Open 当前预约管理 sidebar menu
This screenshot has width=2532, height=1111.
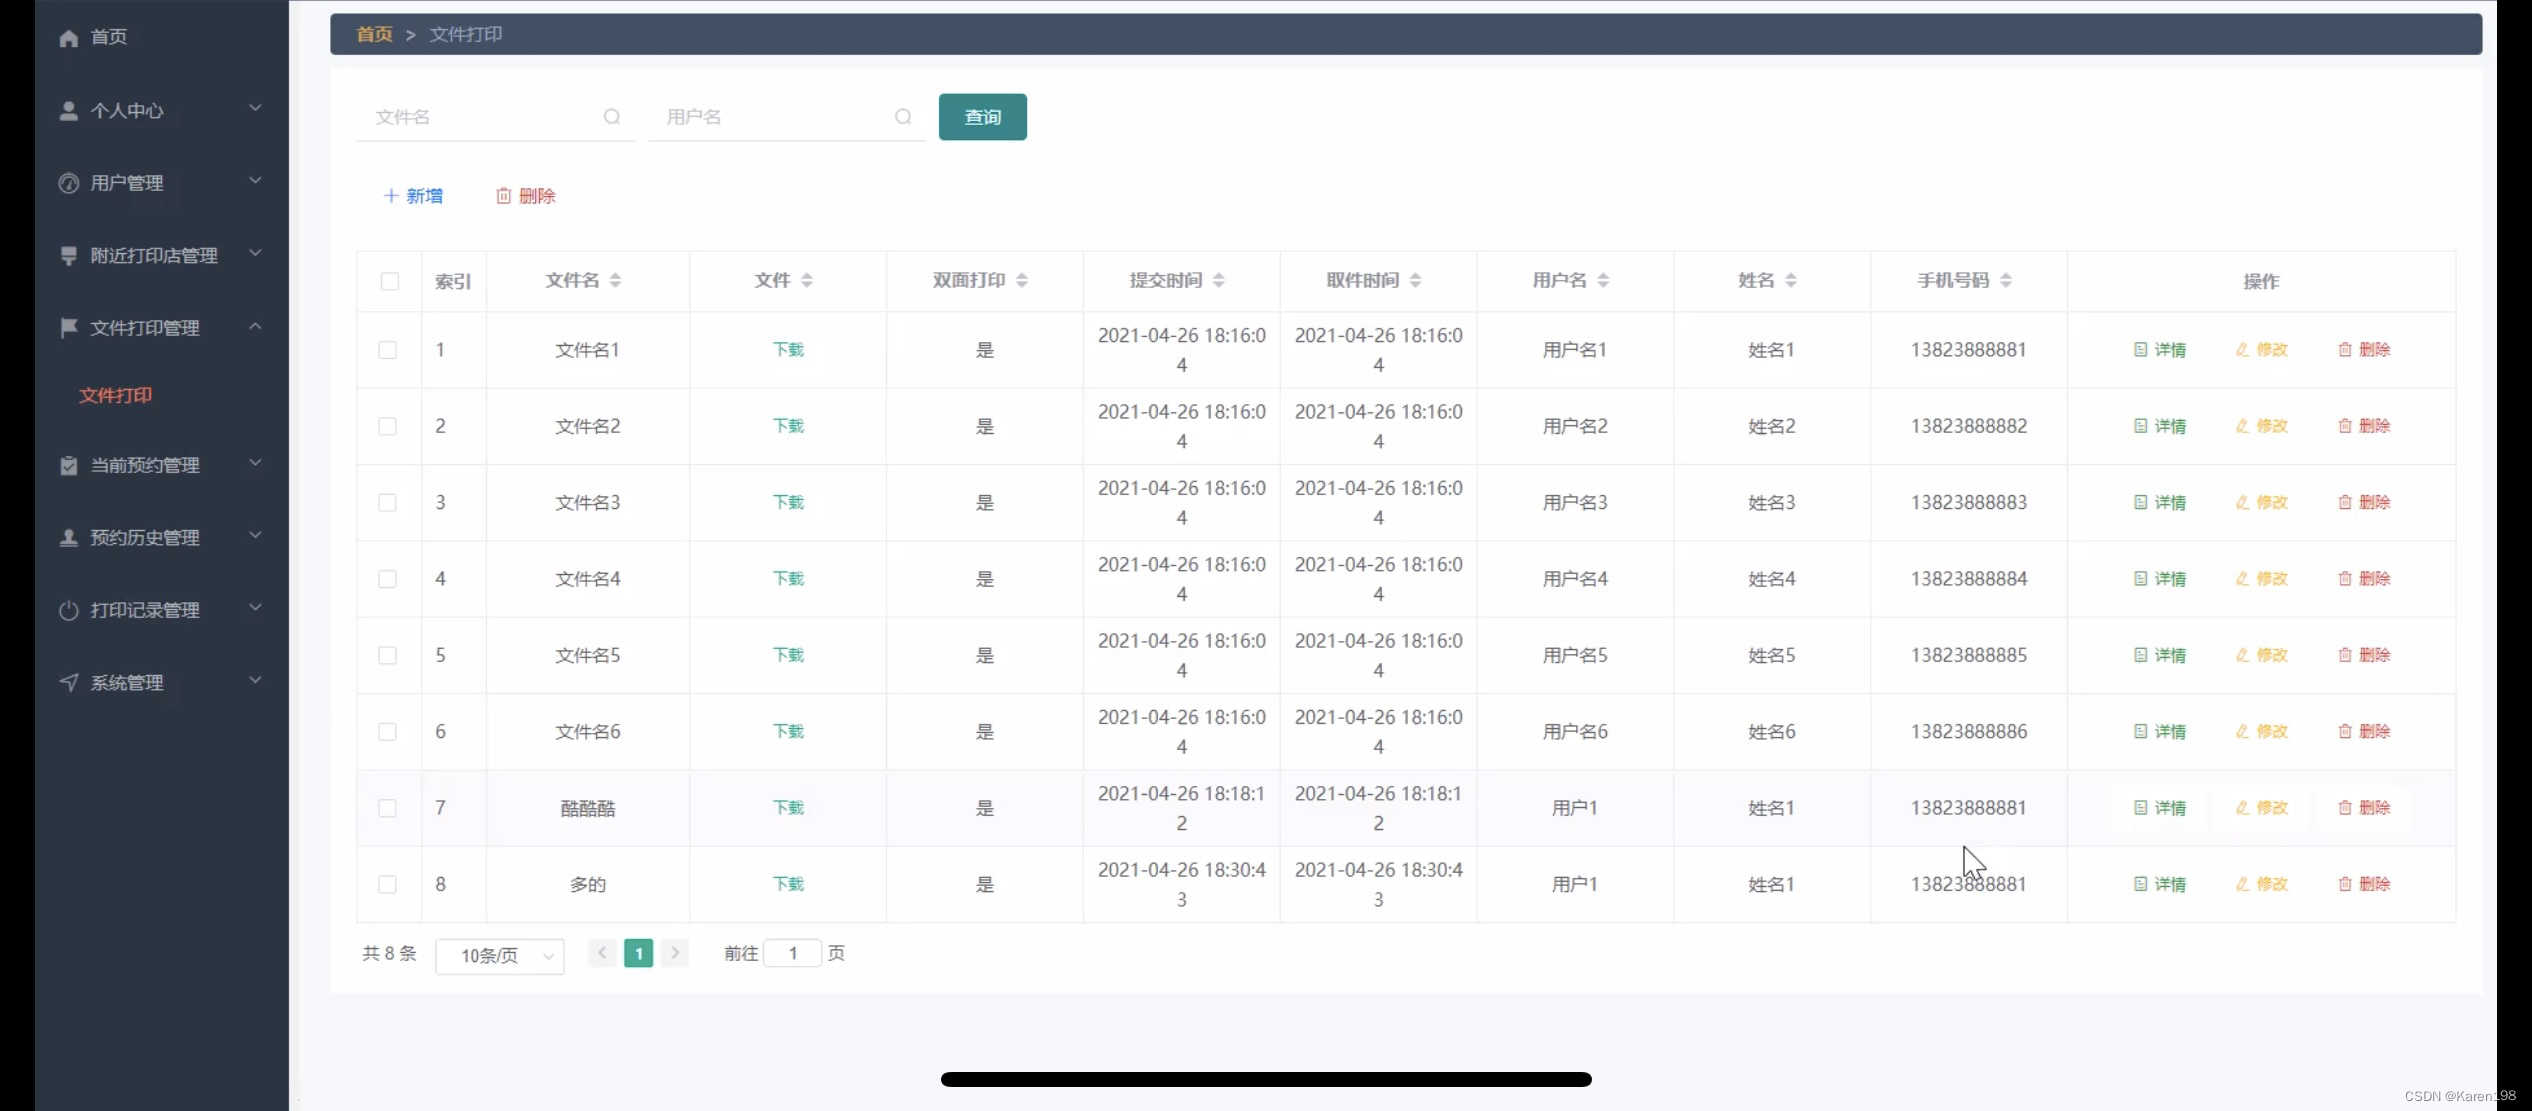click(x=162, y=465)
